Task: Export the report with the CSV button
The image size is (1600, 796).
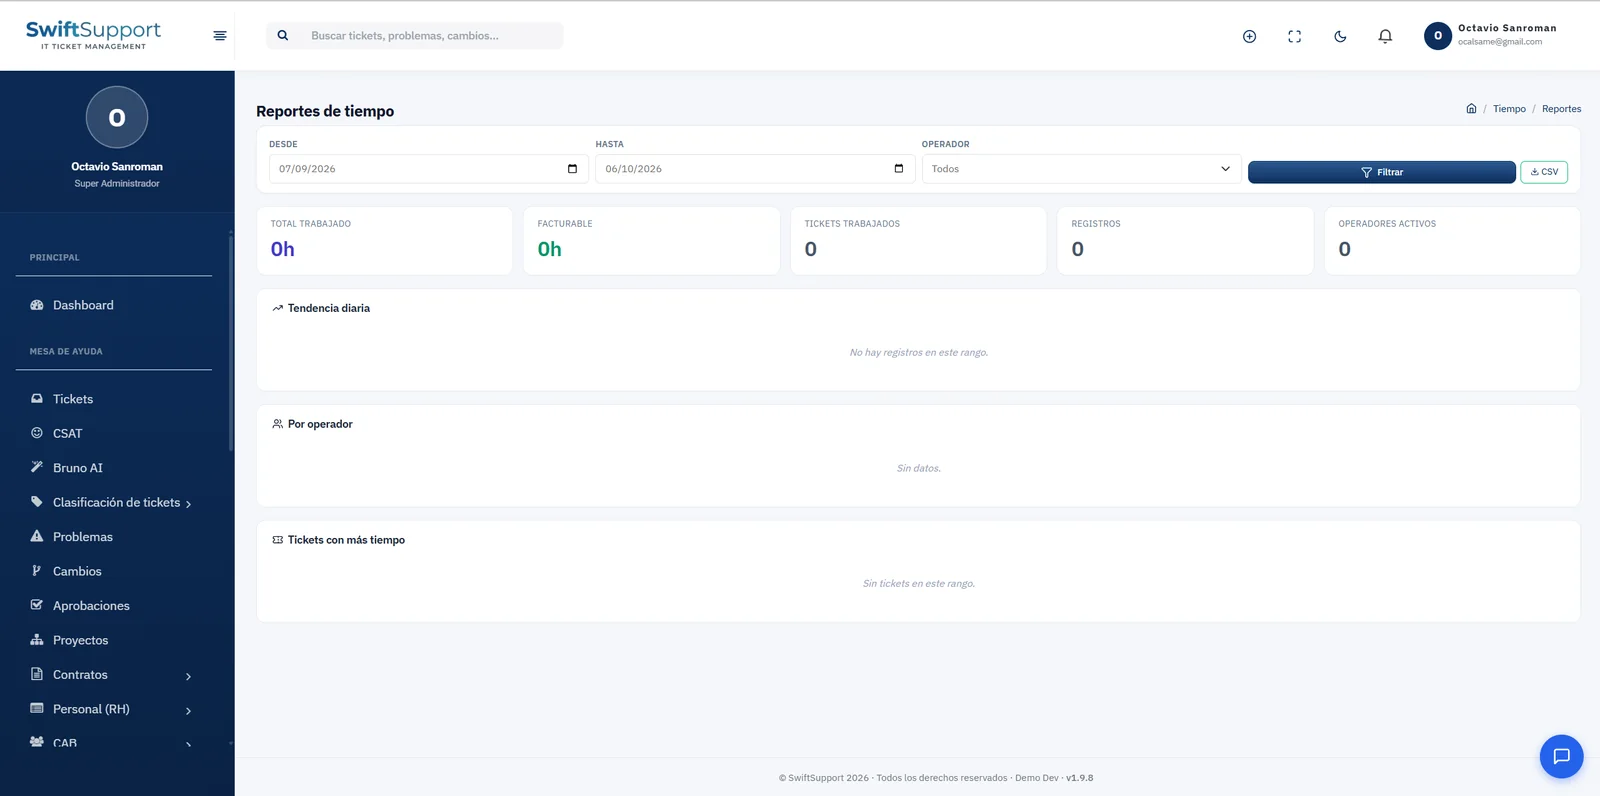Action: 1544,172
